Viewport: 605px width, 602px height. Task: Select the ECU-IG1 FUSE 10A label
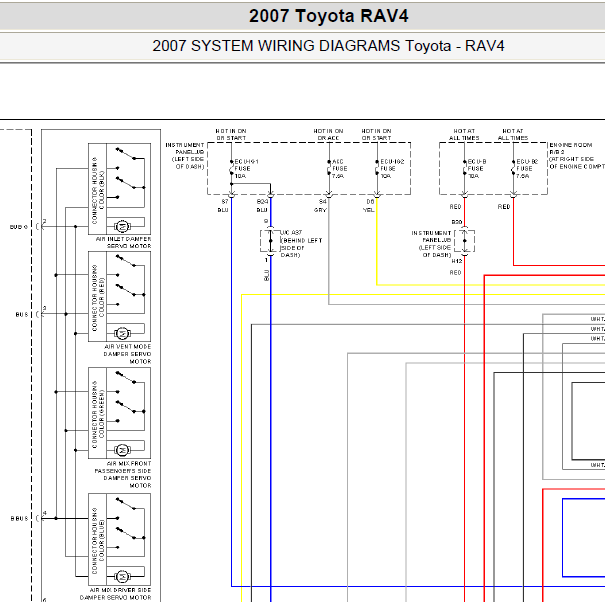(247, 169)
